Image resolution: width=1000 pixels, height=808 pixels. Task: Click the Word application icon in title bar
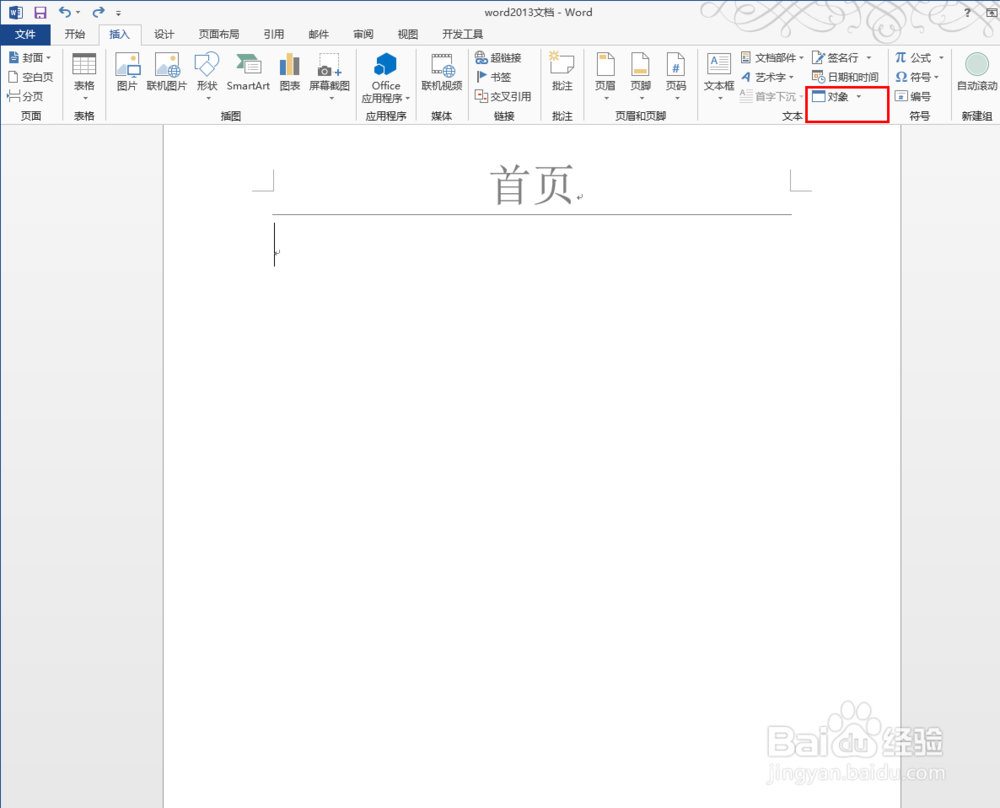15,12
